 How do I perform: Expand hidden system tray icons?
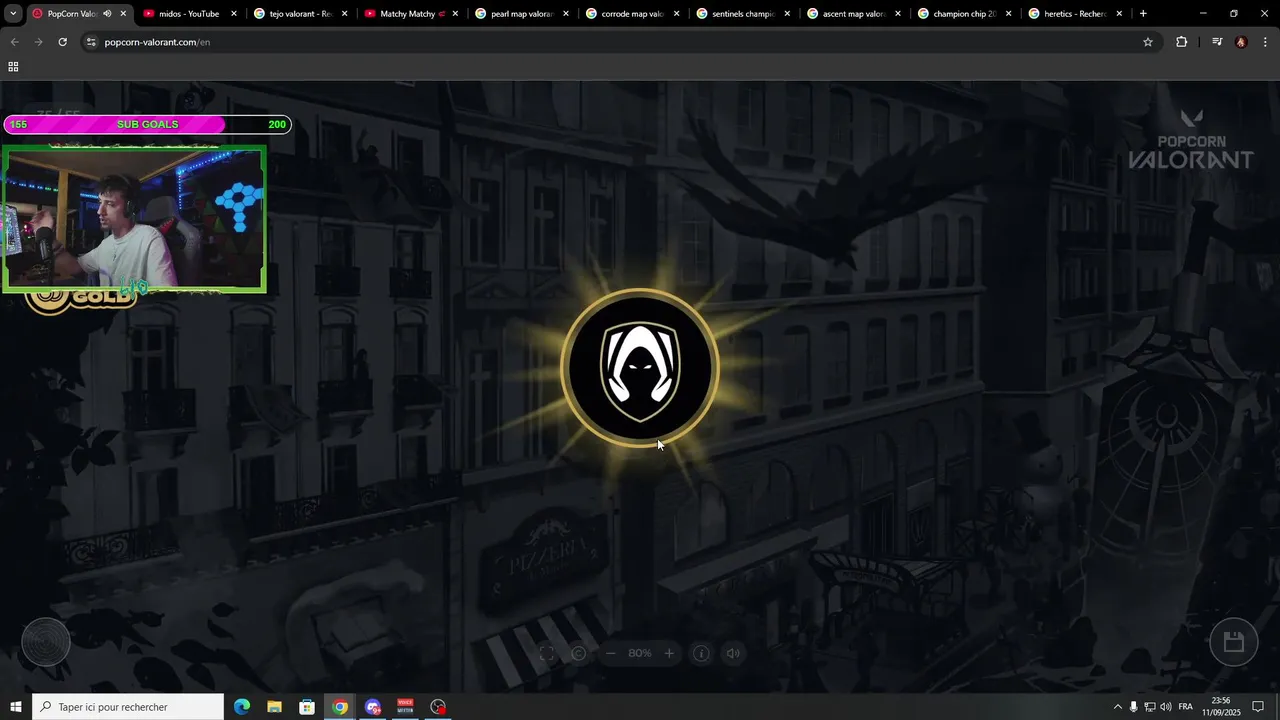1117,707
